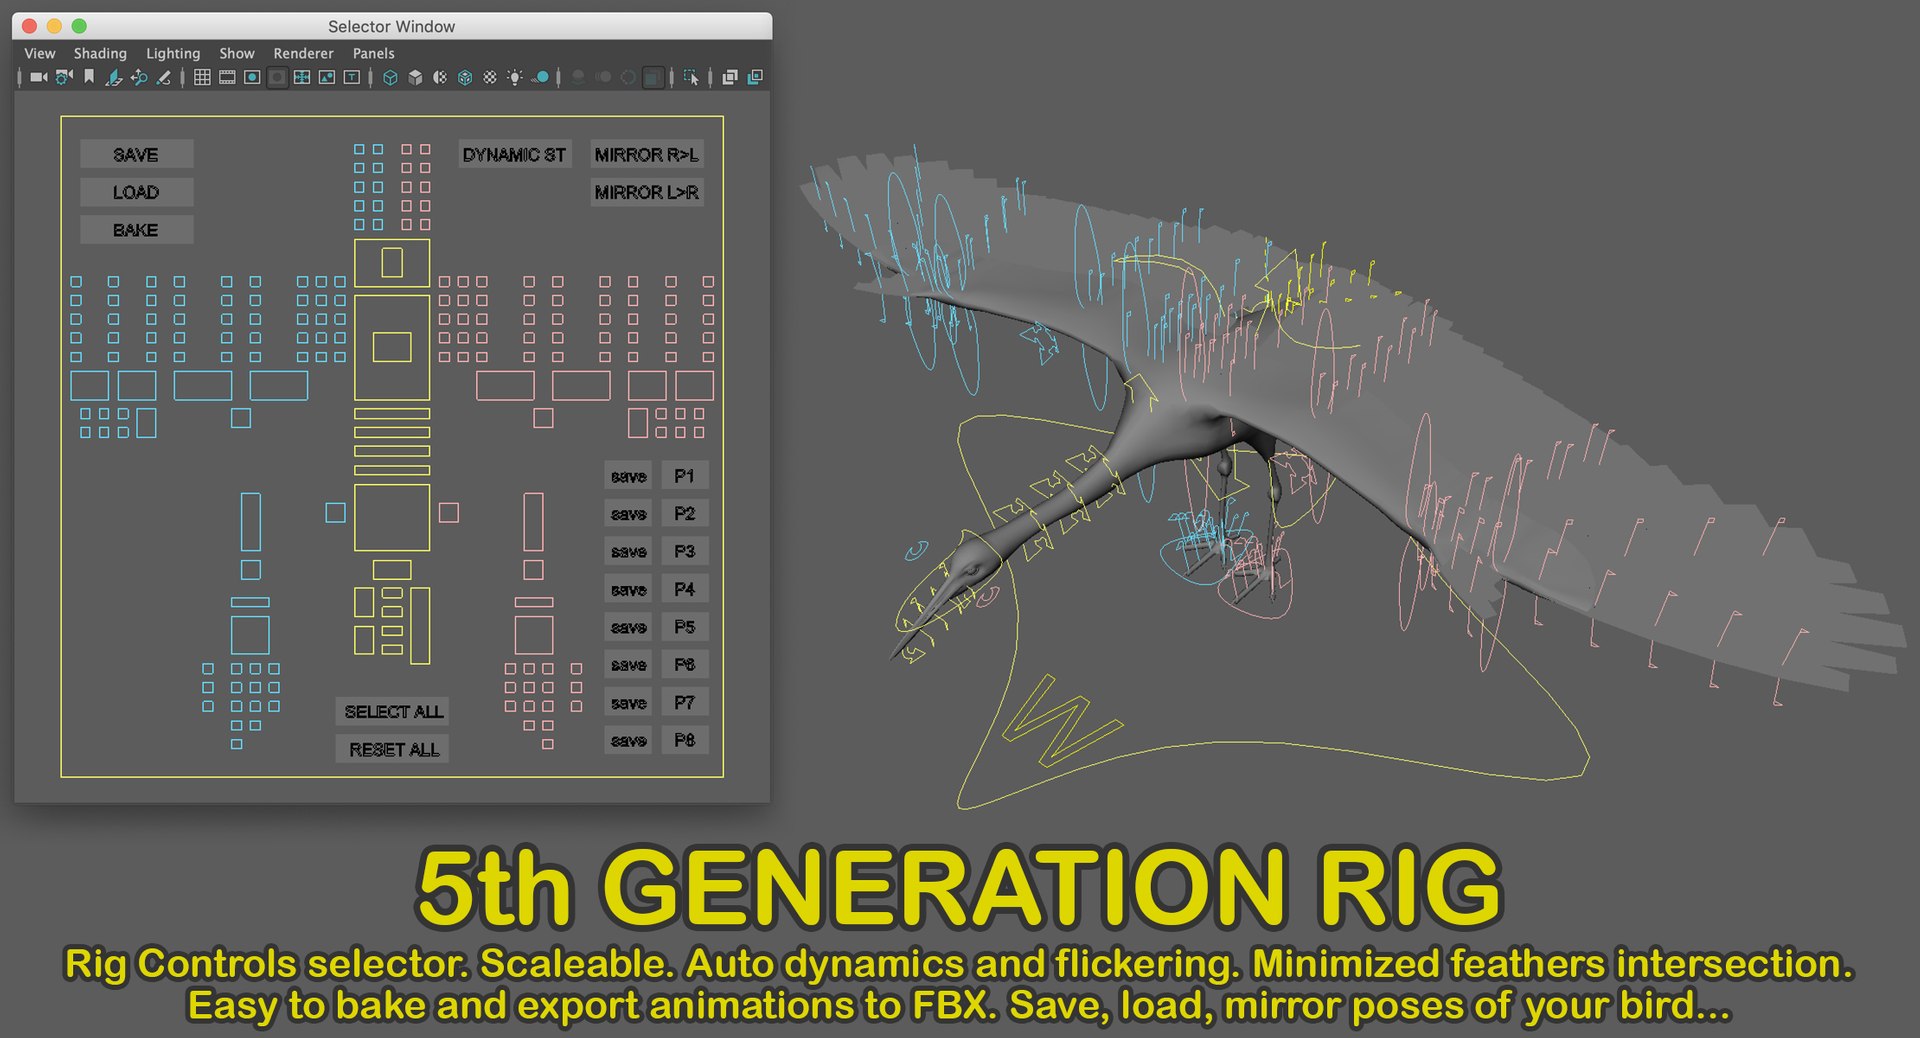The image size is (1920, 1038).
Task: Toggle the 2D Pan/Zoom icon
Action: click(x=139, y=77)
